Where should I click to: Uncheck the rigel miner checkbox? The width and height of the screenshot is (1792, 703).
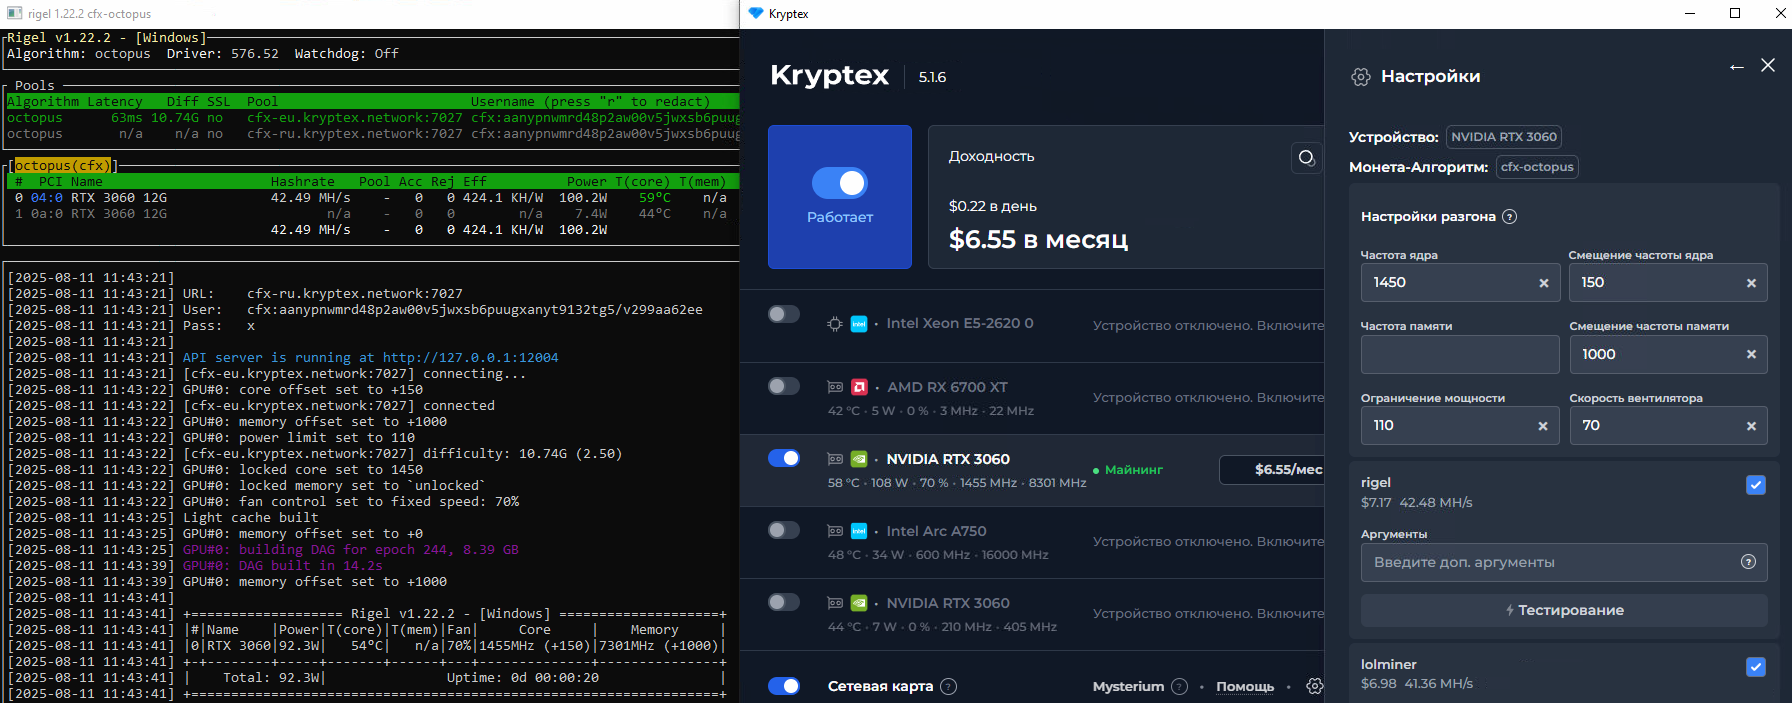1755,485
